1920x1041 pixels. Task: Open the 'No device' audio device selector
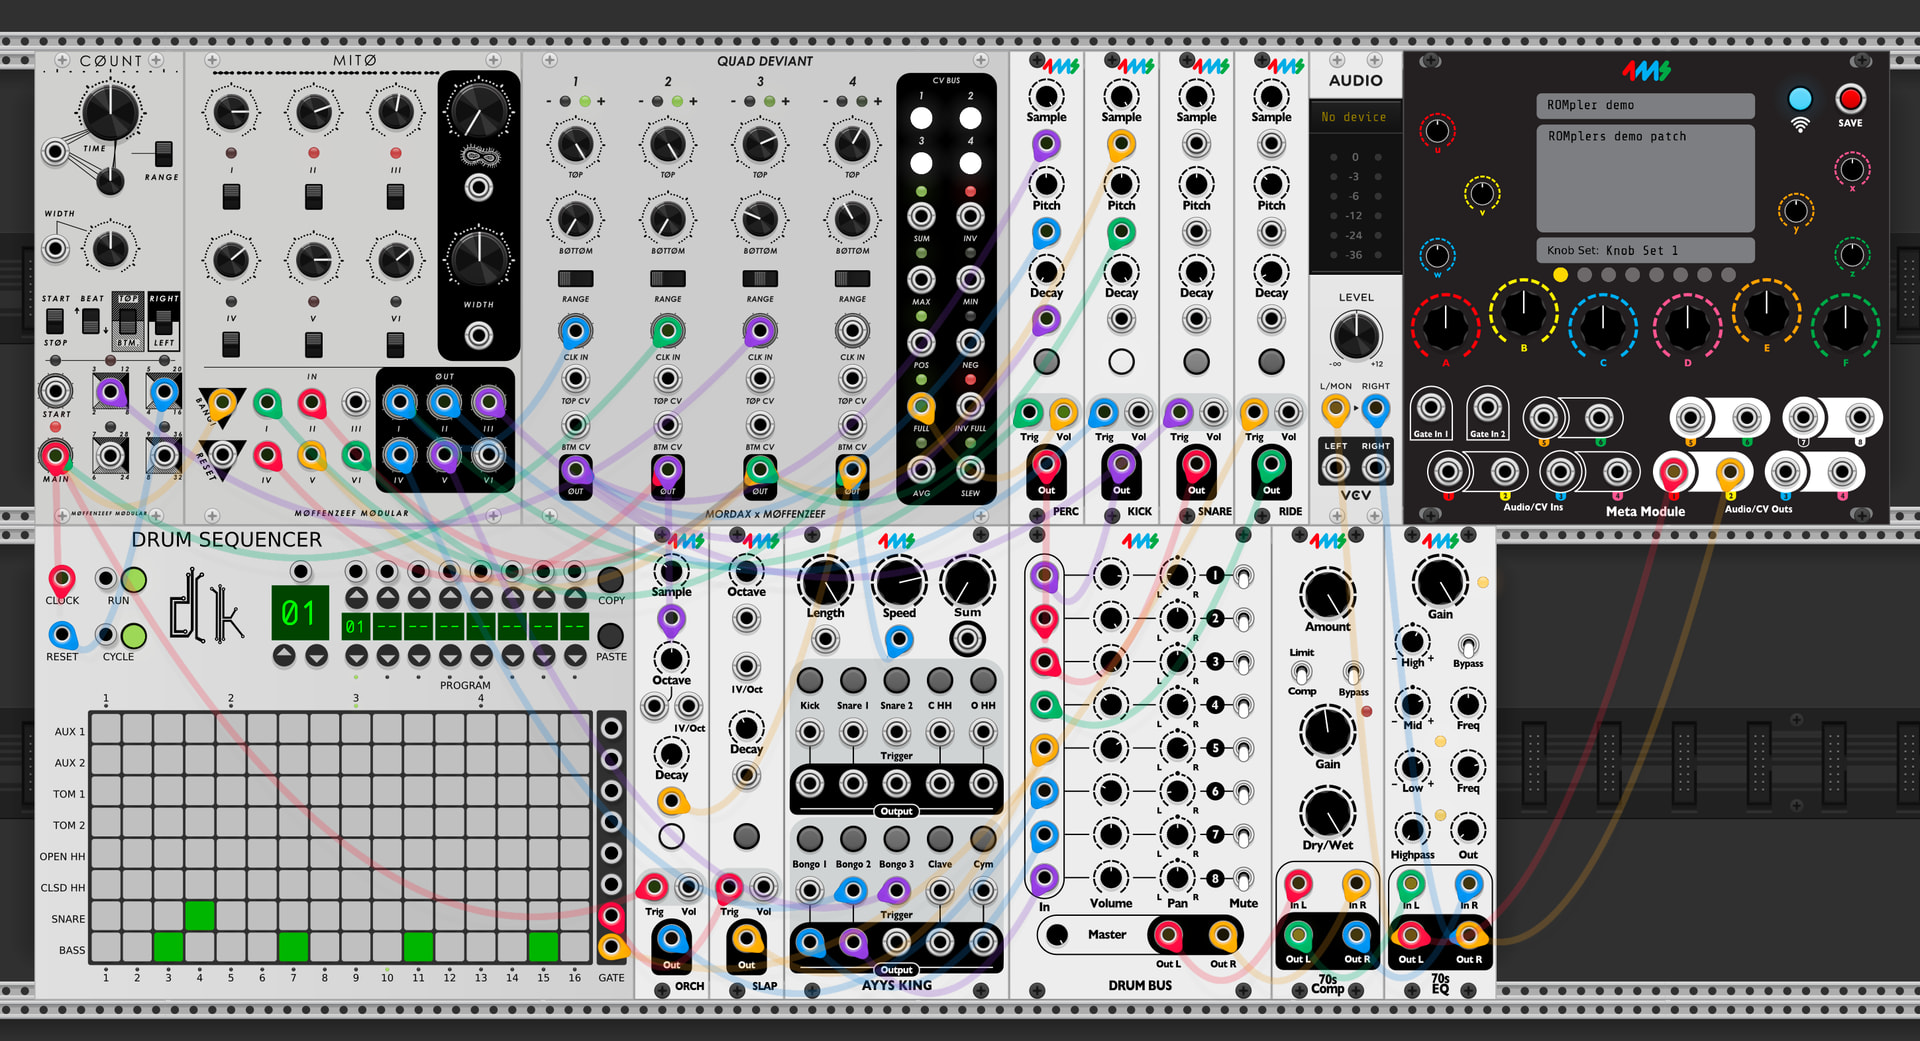[1354, 117]
